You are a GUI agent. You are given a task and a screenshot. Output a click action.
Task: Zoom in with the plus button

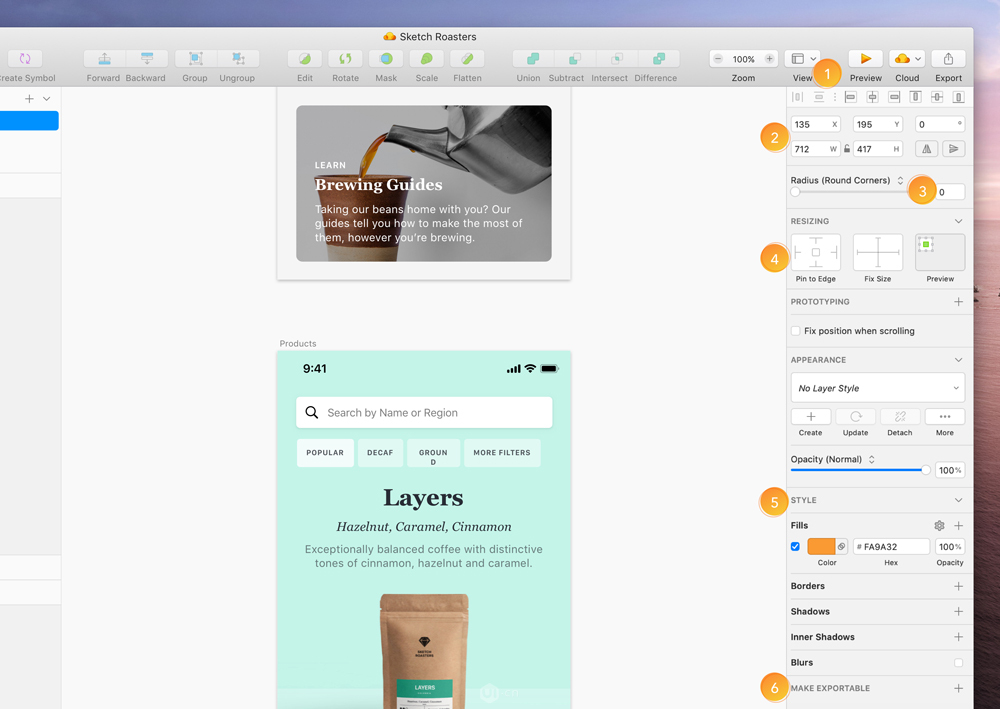(770, 59)
